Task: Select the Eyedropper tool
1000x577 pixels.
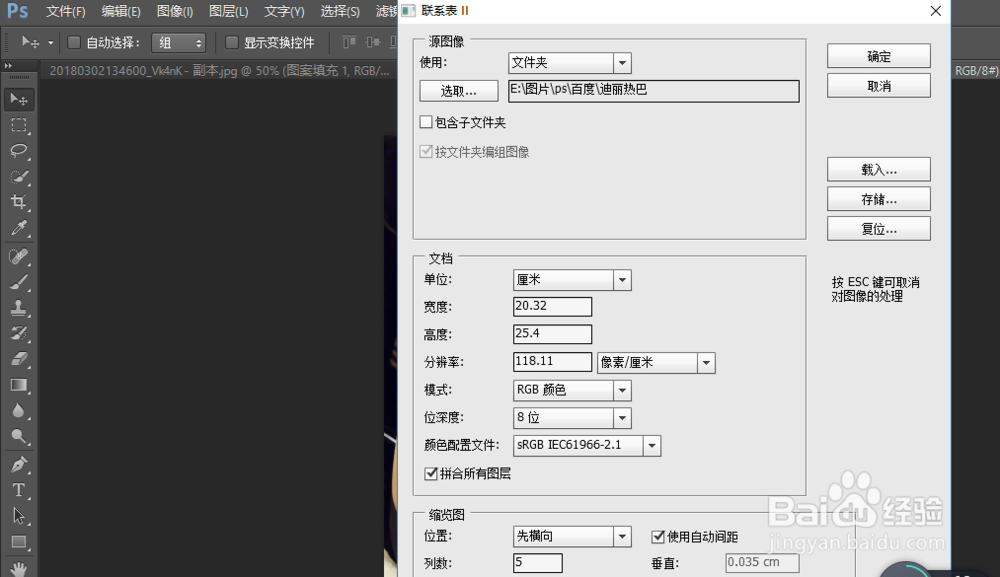Action: click(18, 228)
